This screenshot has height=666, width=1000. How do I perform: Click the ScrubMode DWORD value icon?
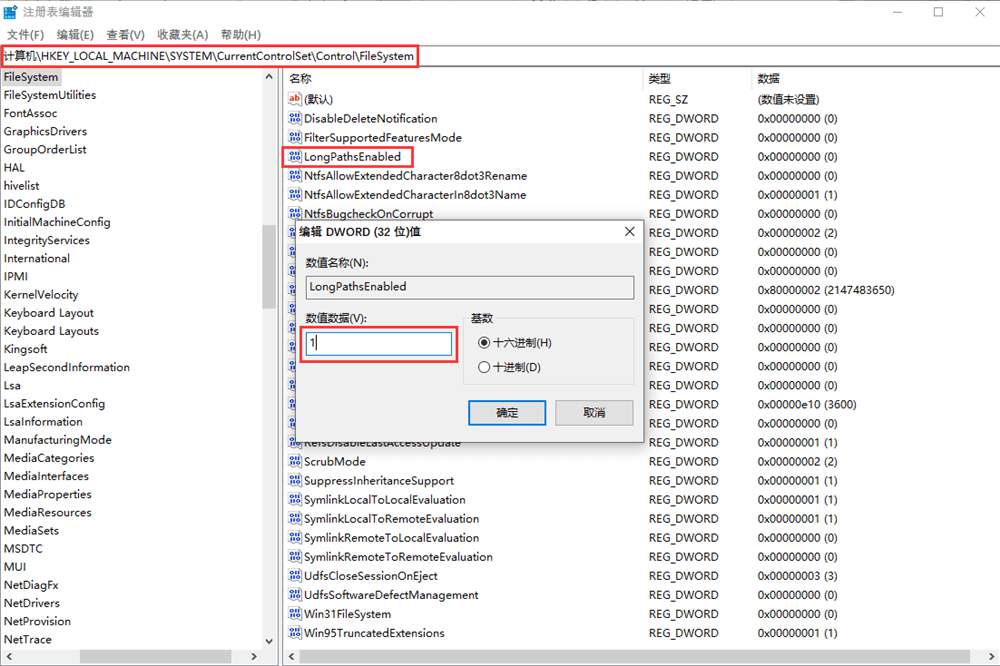(295, 462)
